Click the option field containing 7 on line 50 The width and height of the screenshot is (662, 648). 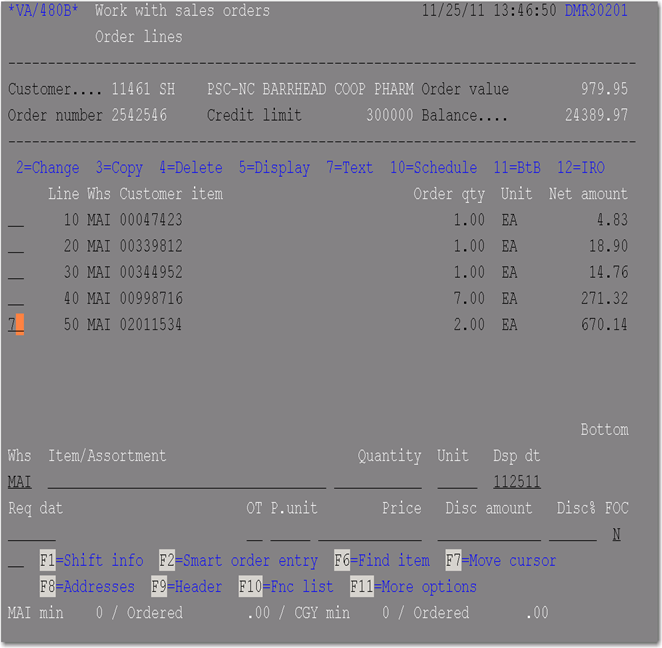point(16,325)
